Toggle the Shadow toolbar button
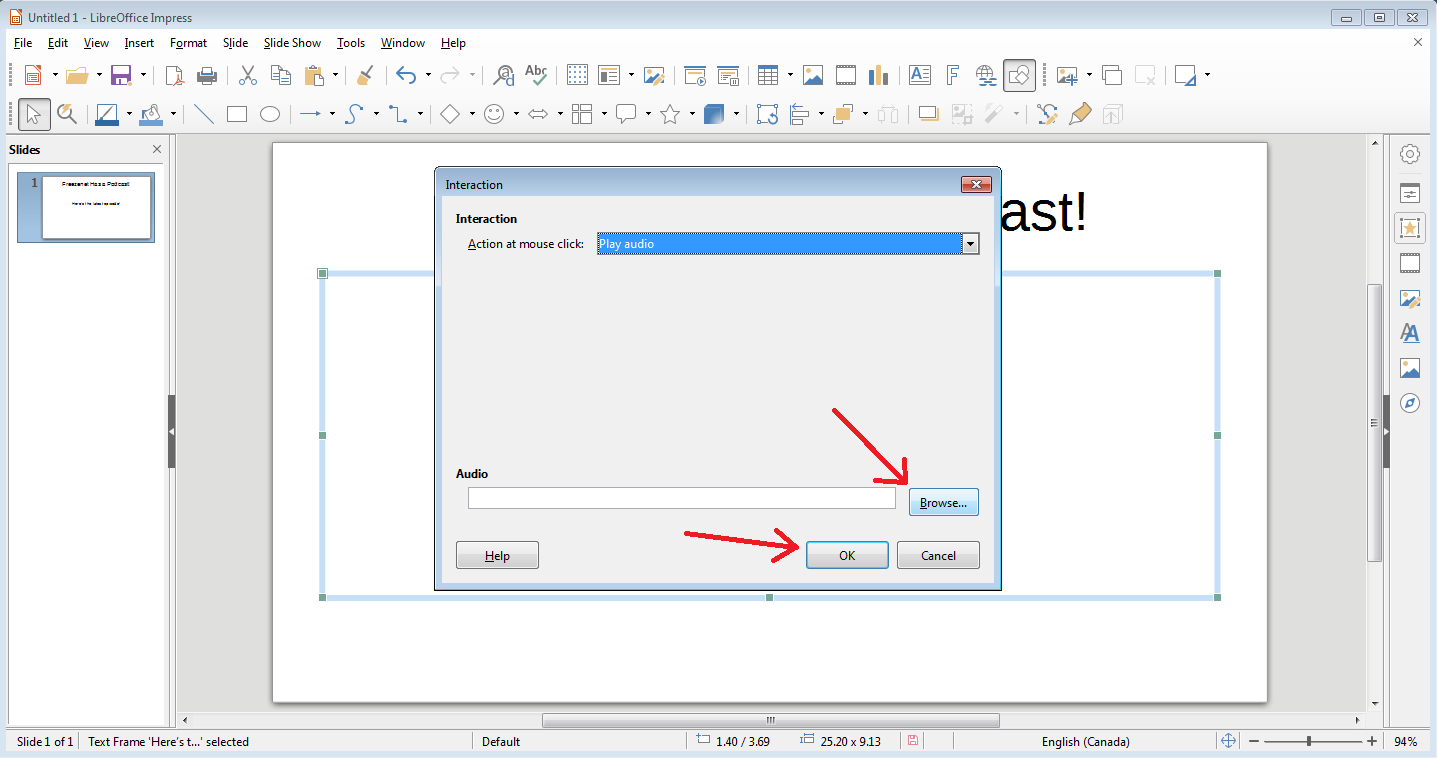The height and width of the screenshot is (758, 1437). pos(929,114)
